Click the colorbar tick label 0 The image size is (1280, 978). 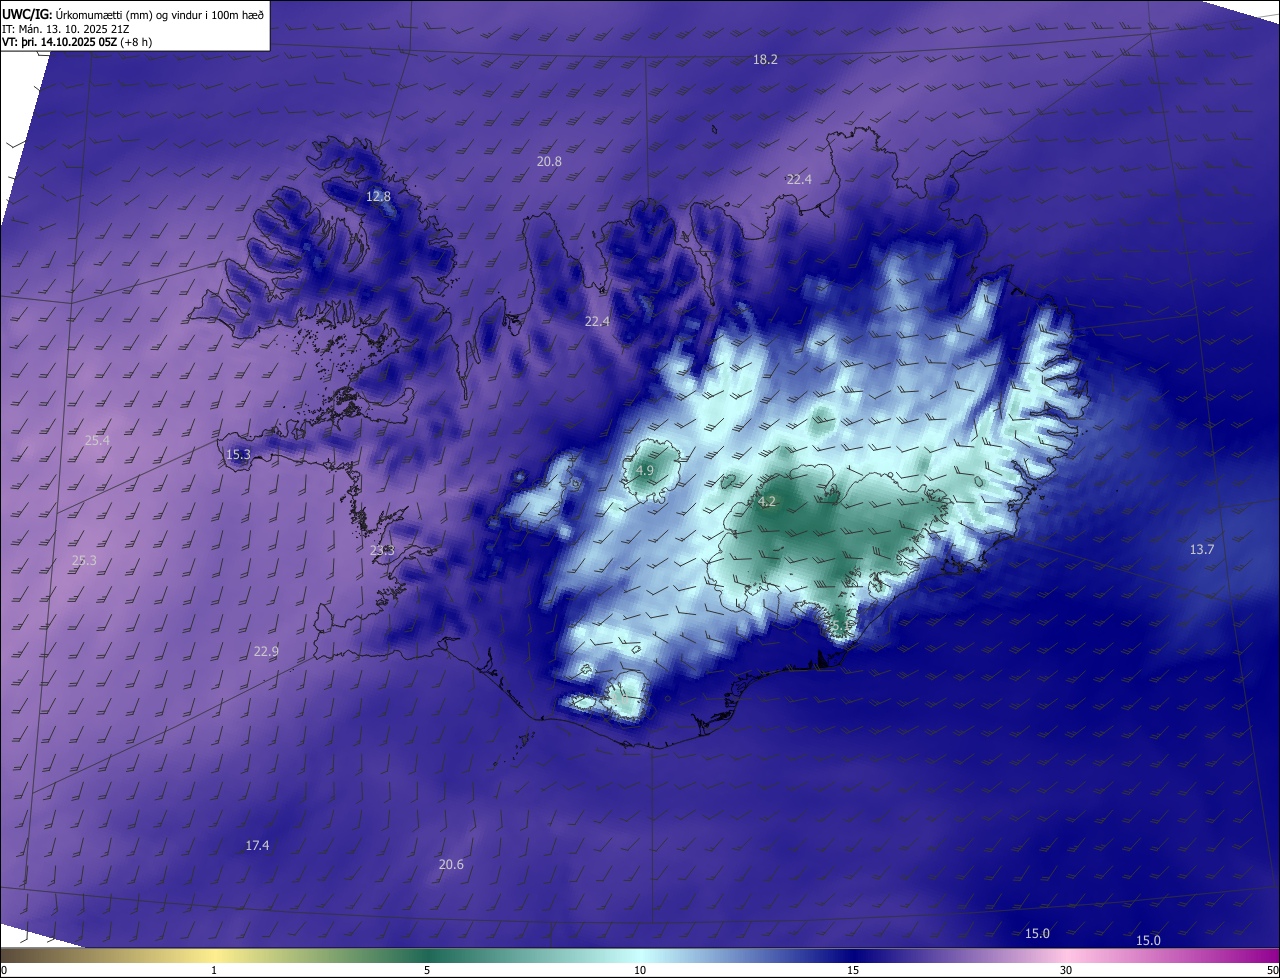[4, 970]
